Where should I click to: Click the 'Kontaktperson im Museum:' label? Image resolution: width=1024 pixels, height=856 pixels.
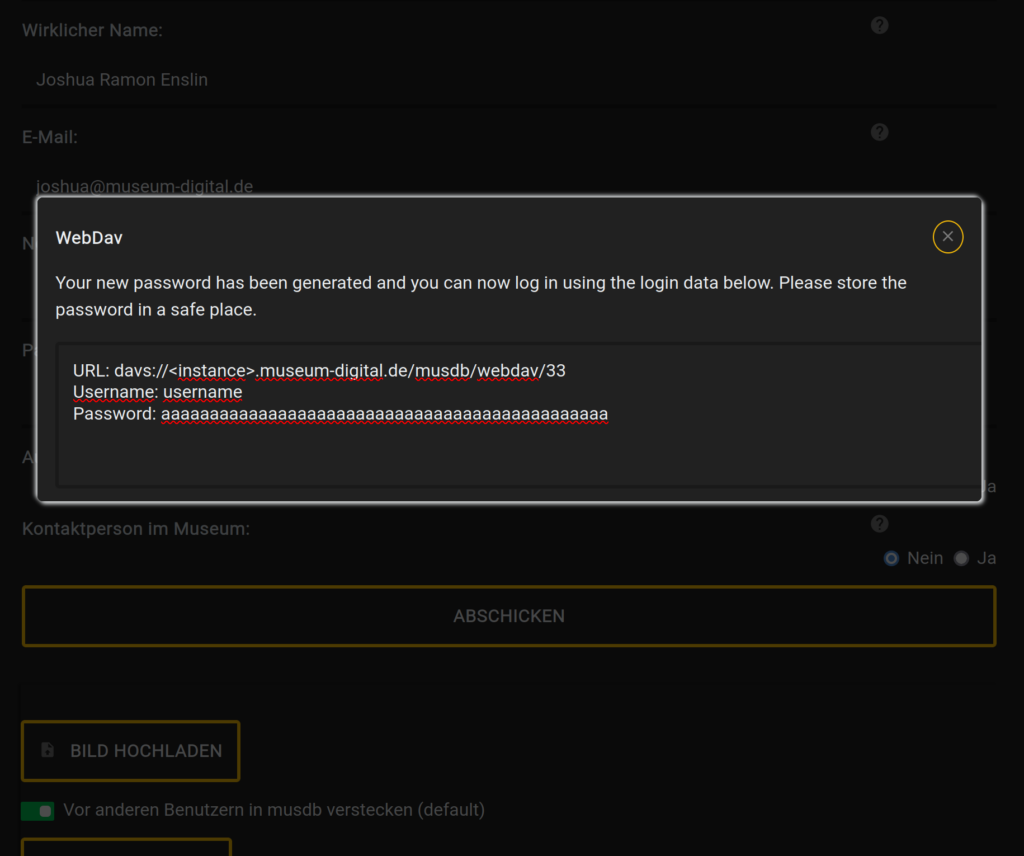(136, 528)
